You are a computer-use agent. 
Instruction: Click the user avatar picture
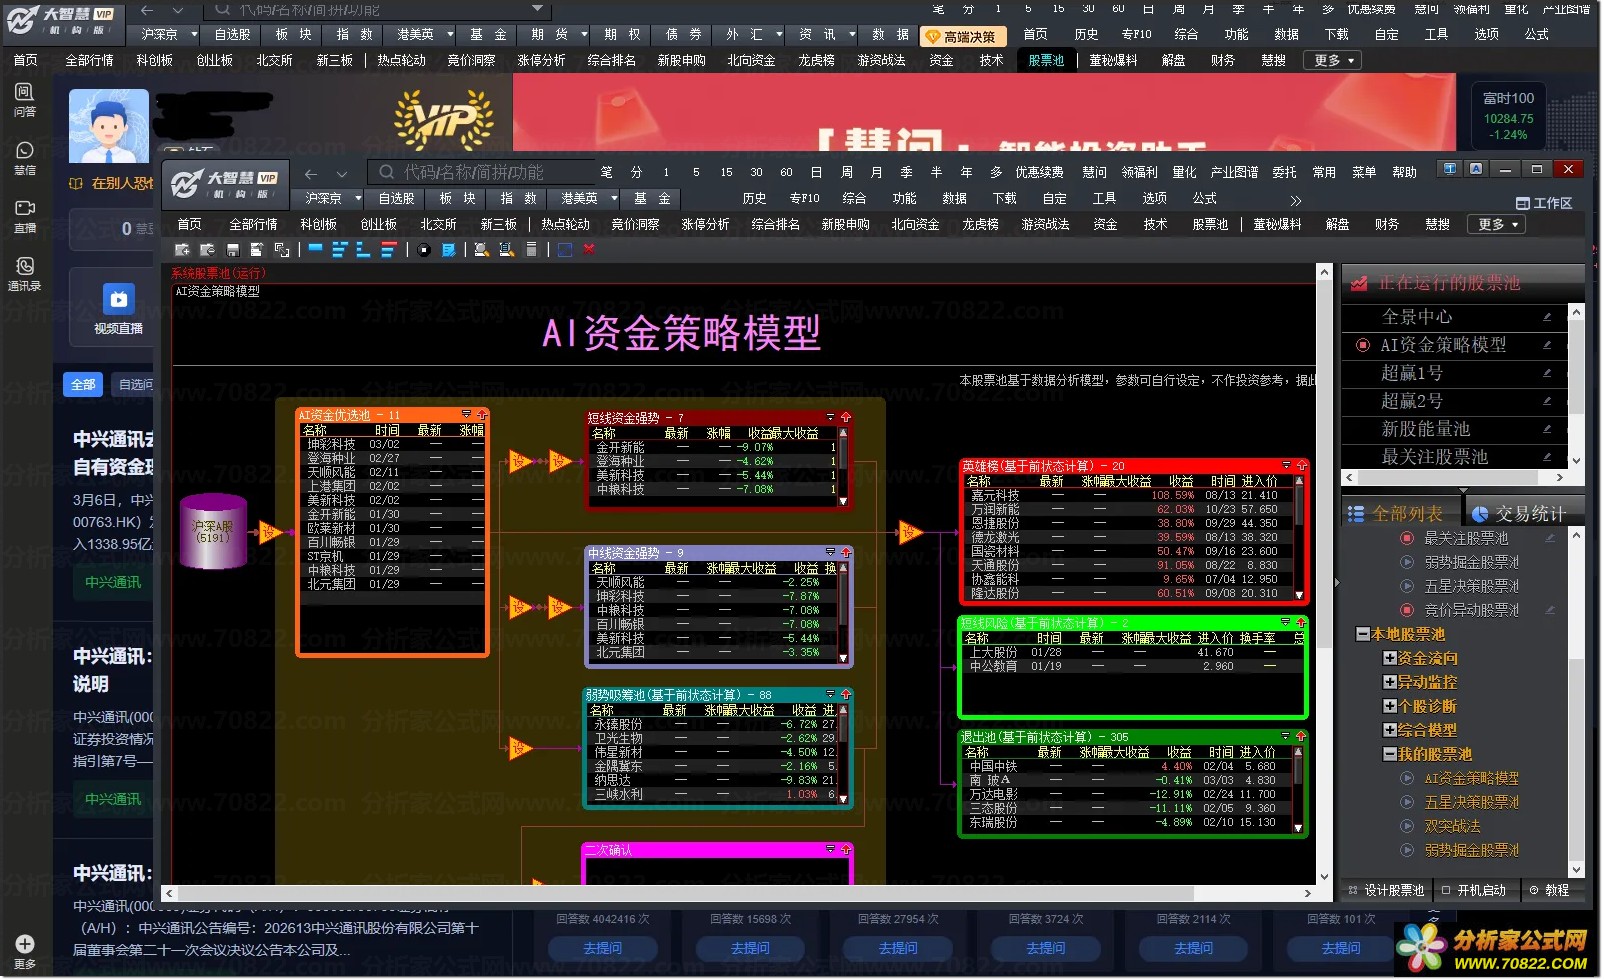(x=109, y=125)
